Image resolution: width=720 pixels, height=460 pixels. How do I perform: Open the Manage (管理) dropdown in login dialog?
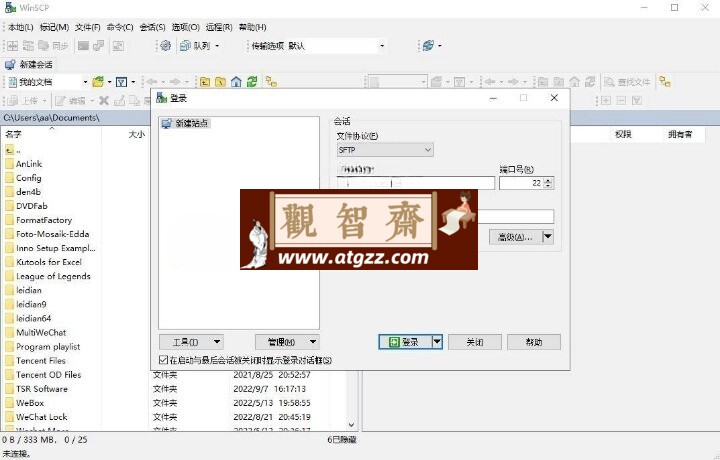tap(287, 342)
